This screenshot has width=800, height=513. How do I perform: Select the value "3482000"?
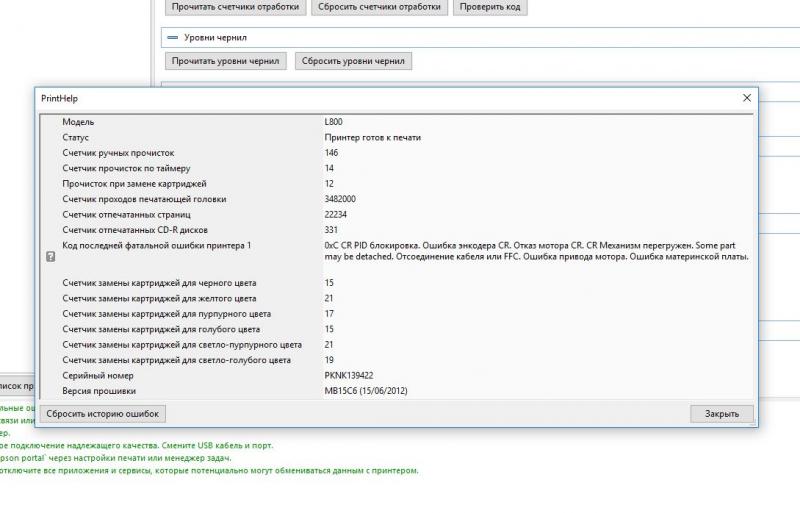tap(340, 199)
